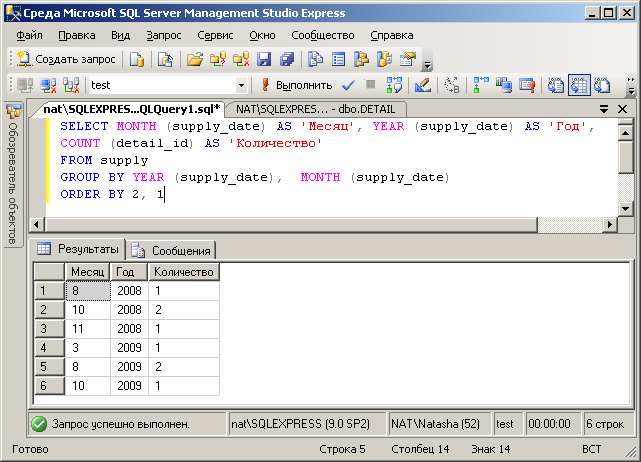Viewport: 641px width, 462px height.
Task: Expand SQL Editor toolbar overflow arrow
Action: pos(631,85)
